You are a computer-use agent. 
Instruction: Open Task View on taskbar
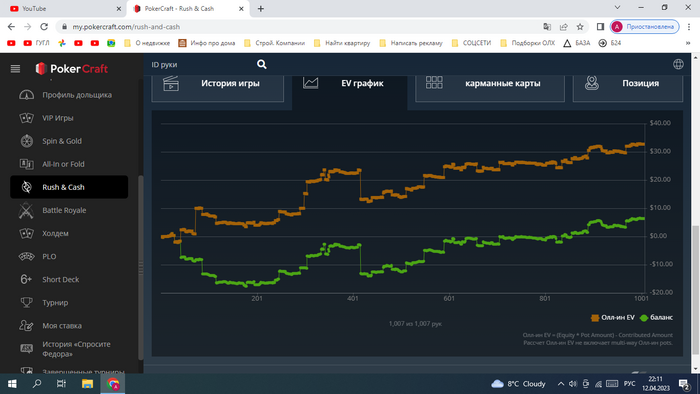tap(61, 384)
